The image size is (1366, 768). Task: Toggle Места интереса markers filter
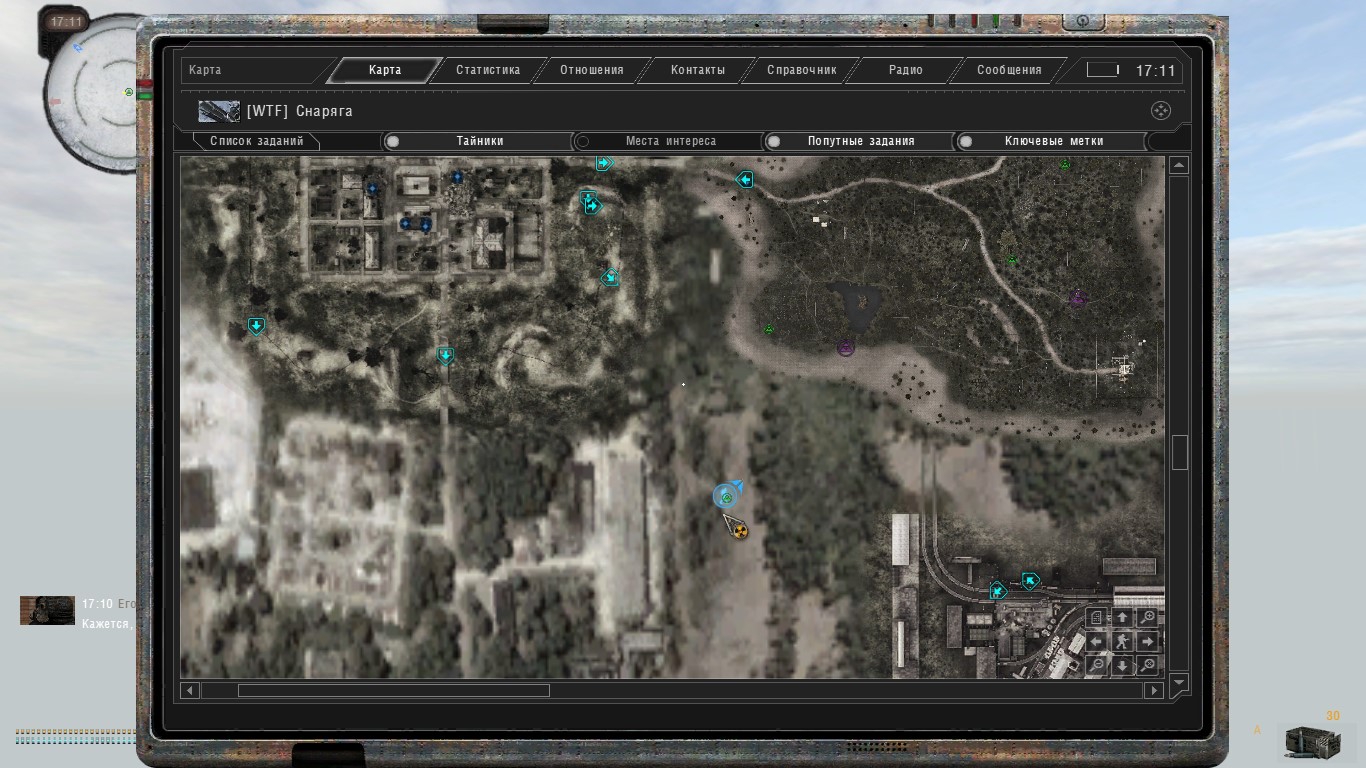[x=670, y=141]
